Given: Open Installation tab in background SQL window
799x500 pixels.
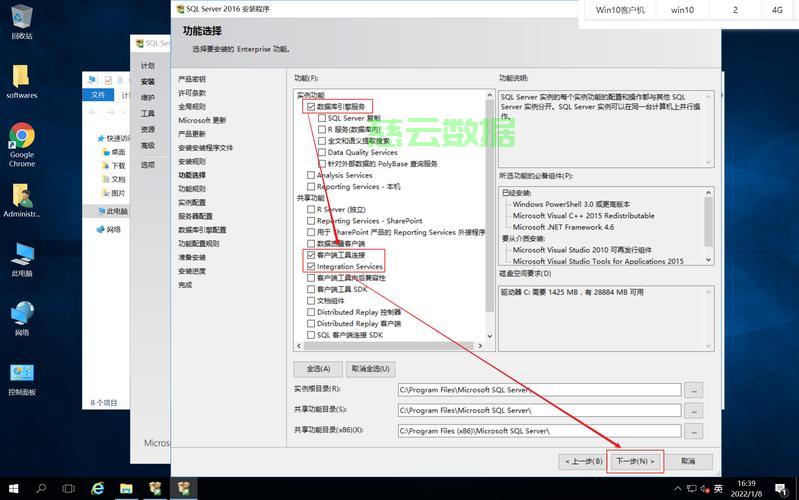Looking at the screenshot, I should [x=148, y=82].
